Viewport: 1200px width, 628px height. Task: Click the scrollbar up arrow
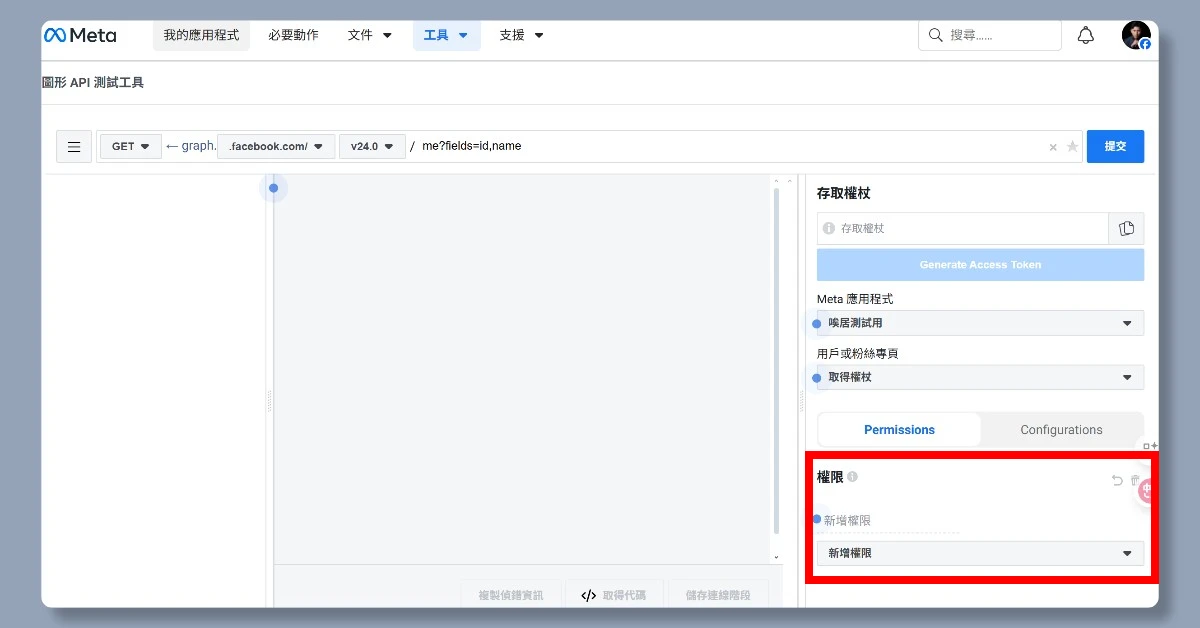[x=776, y=181]
